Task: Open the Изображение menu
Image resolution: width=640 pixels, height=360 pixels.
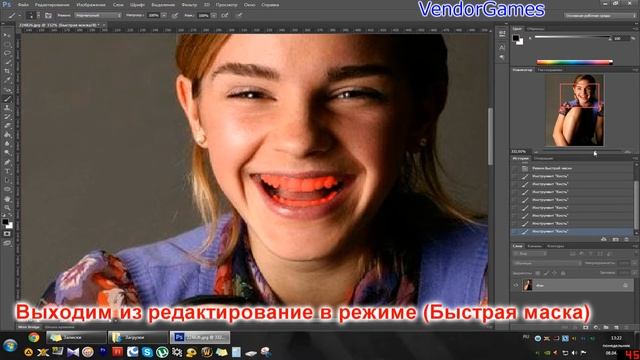Action: (x=91, y=5)
